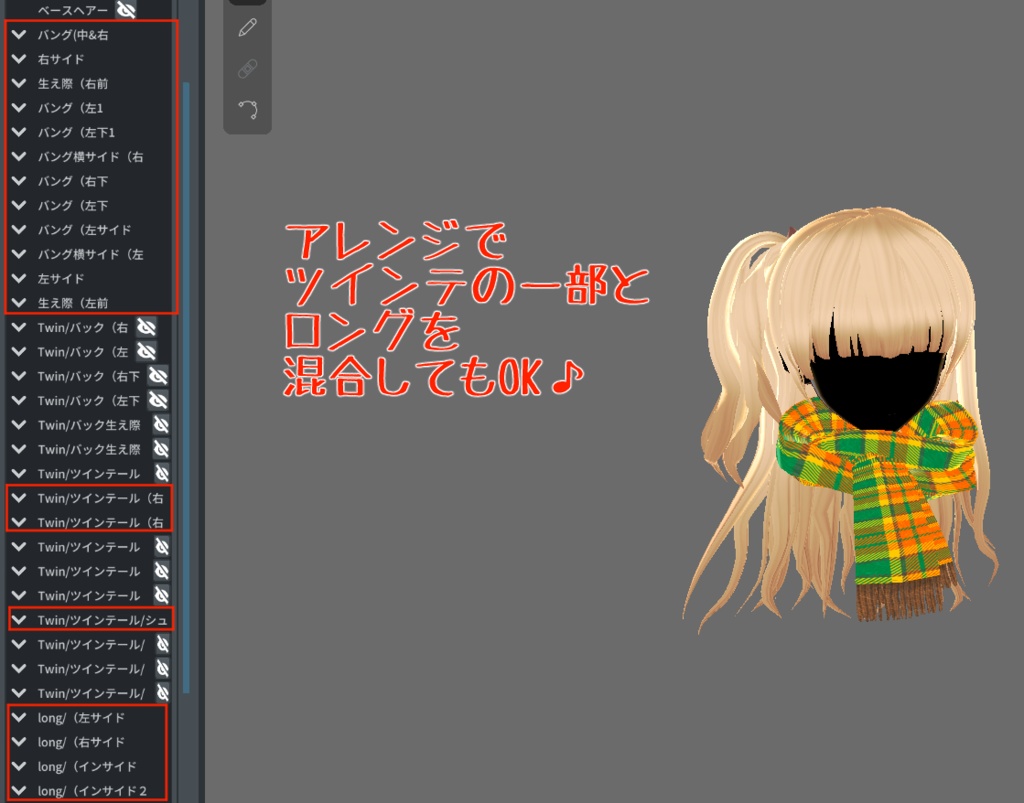Expand chevron beside 'バング（右下'
The width and height of the screenshot is (1024, 803).
19,181
